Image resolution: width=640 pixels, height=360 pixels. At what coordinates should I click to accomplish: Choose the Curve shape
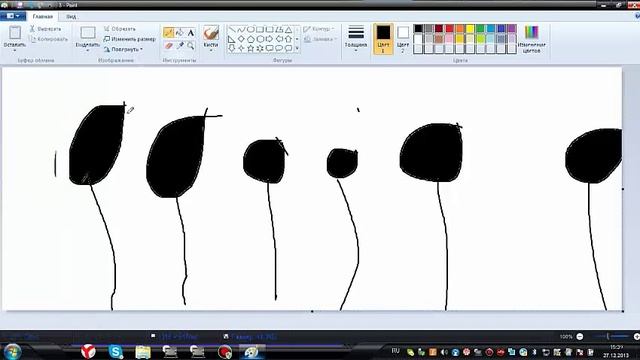(241, 29)
